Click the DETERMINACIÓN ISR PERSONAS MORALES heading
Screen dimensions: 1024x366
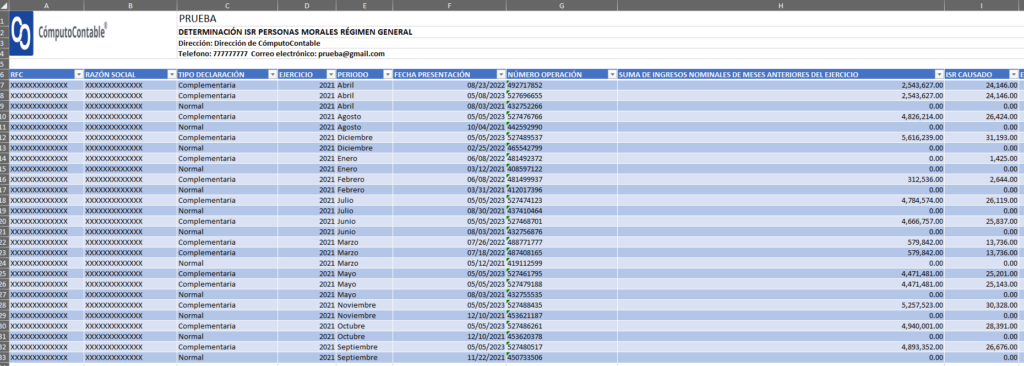295,32
